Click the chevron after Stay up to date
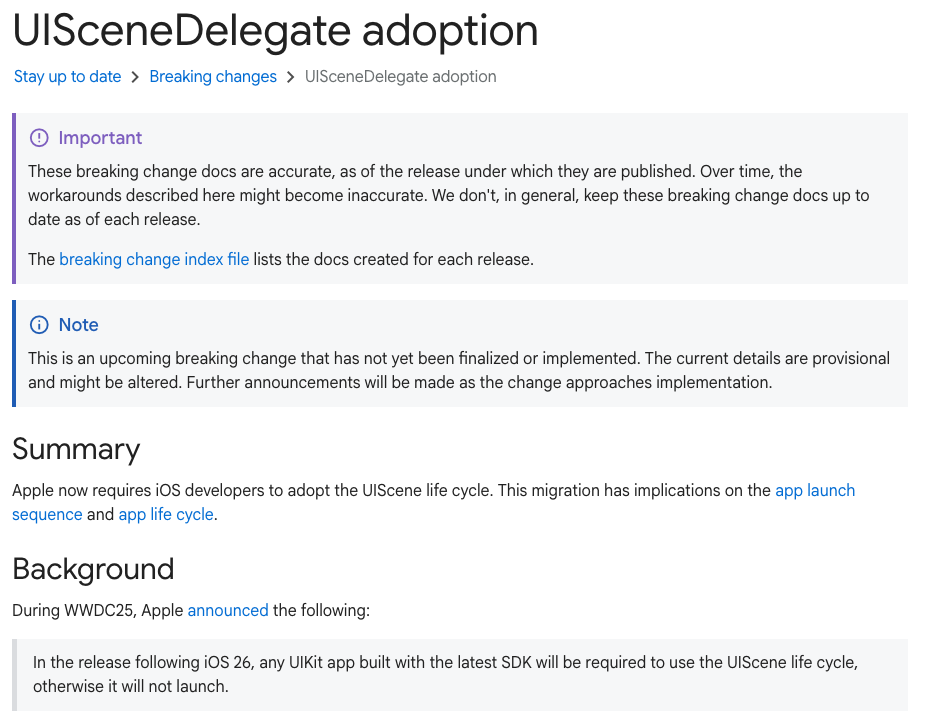The height and width of the screenshot is (717, 927). (x=135, y=77)
